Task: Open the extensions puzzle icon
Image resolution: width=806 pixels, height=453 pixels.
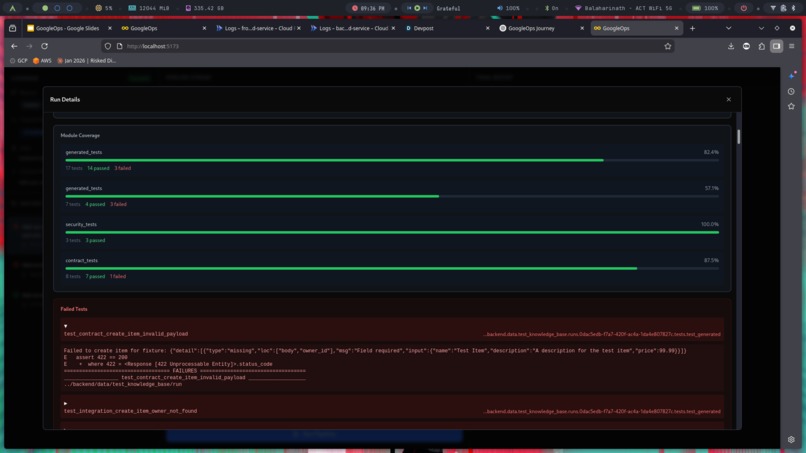Action: coord(761,46)
